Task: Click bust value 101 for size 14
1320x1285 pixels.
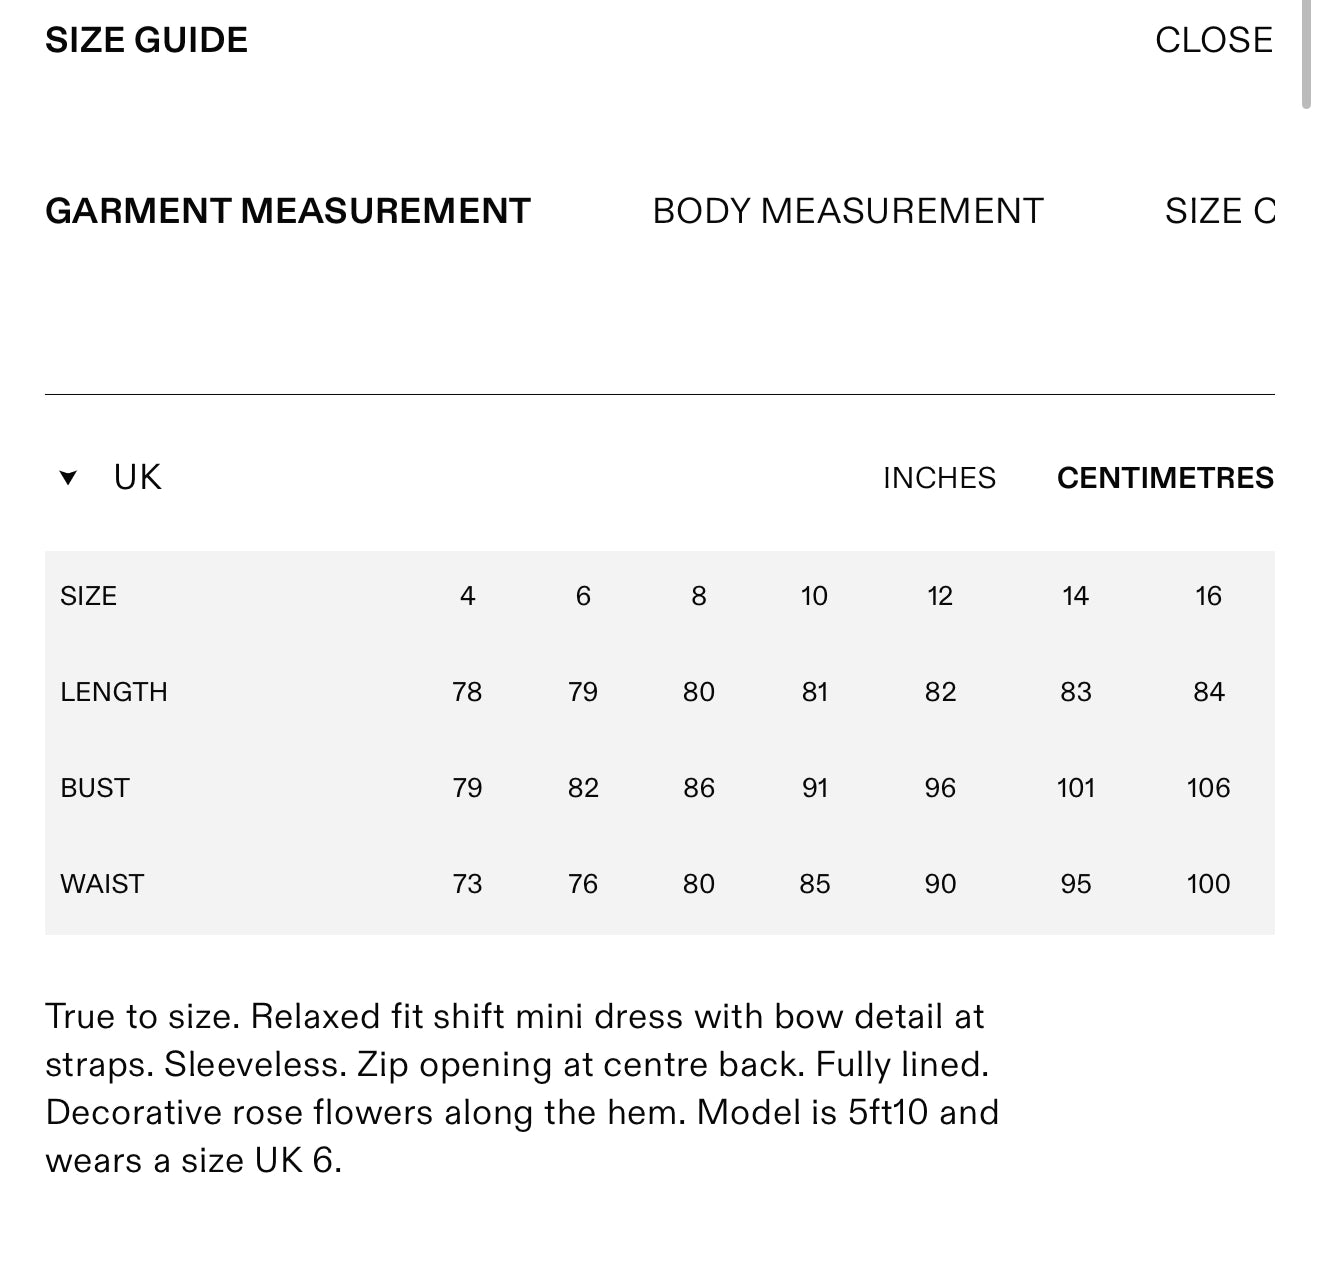Action: coord(1075,788)
